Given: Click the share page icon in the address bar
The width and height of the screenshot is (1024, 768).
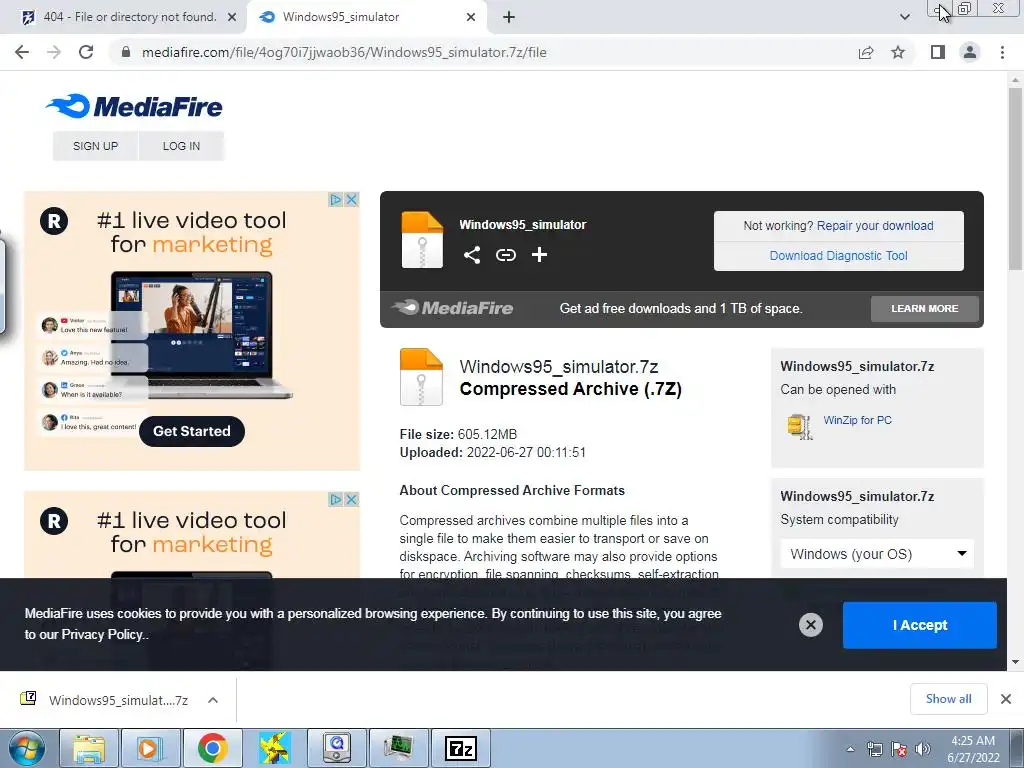Looking at the screenshot, I should point(866,52).
